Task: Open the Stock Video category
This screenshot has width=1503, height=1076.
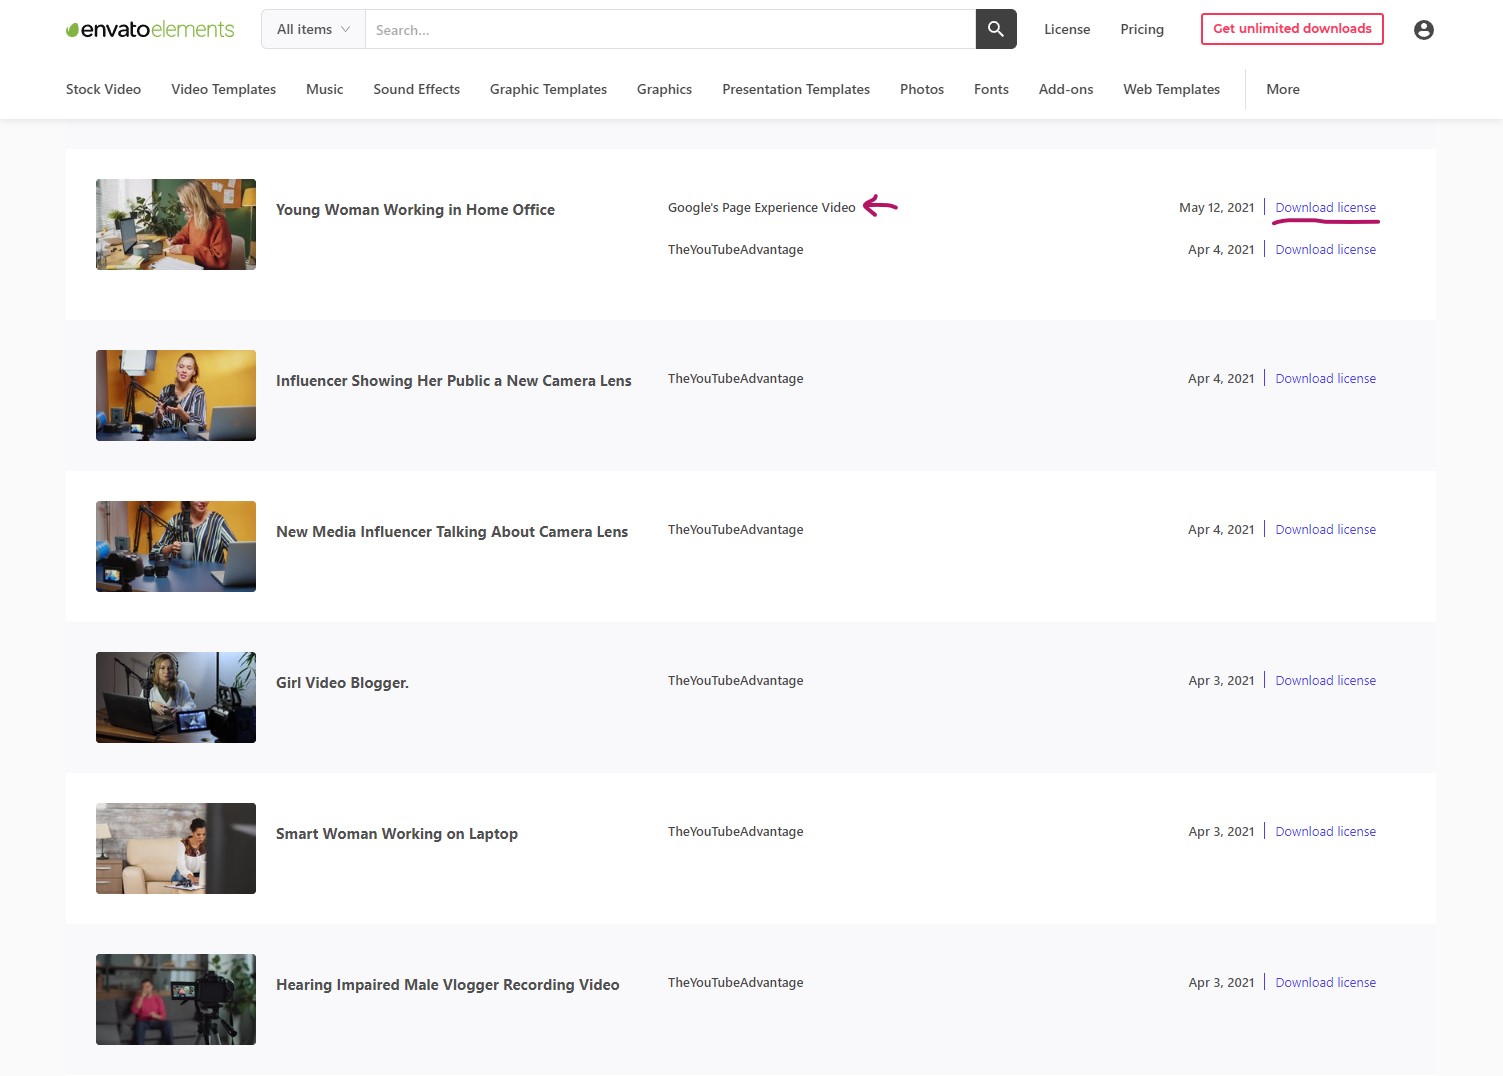Action: pyautogui.click(x=103, y=89)
